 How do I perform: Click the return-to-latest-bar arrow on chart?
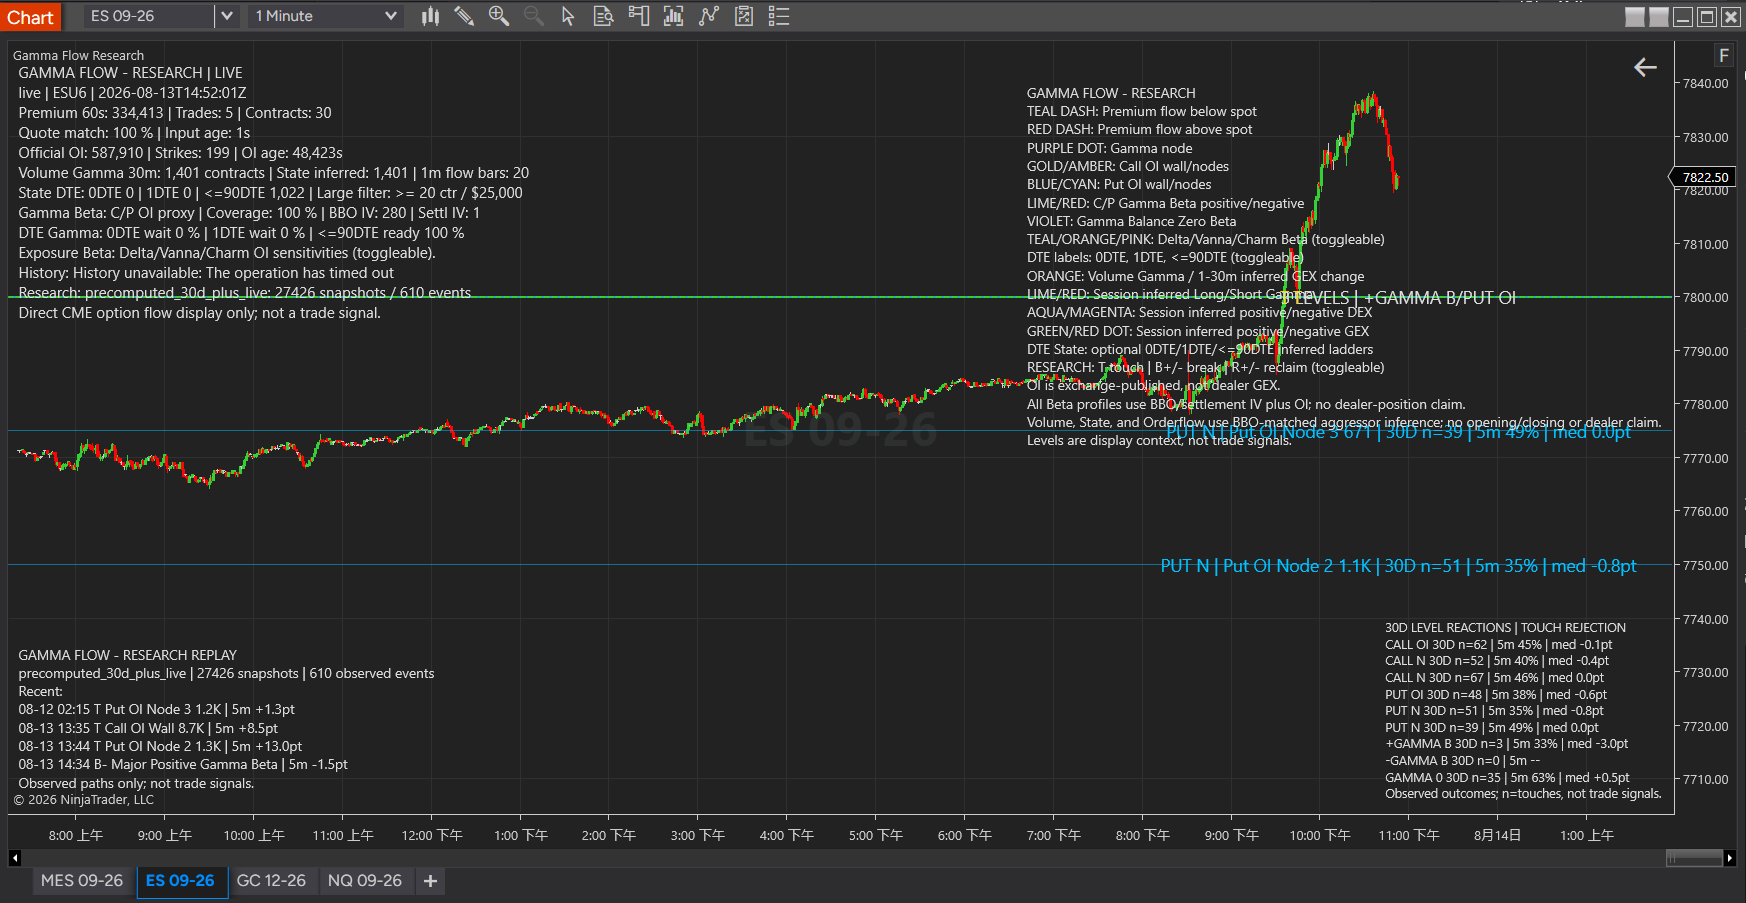(x=1645, y=67)
